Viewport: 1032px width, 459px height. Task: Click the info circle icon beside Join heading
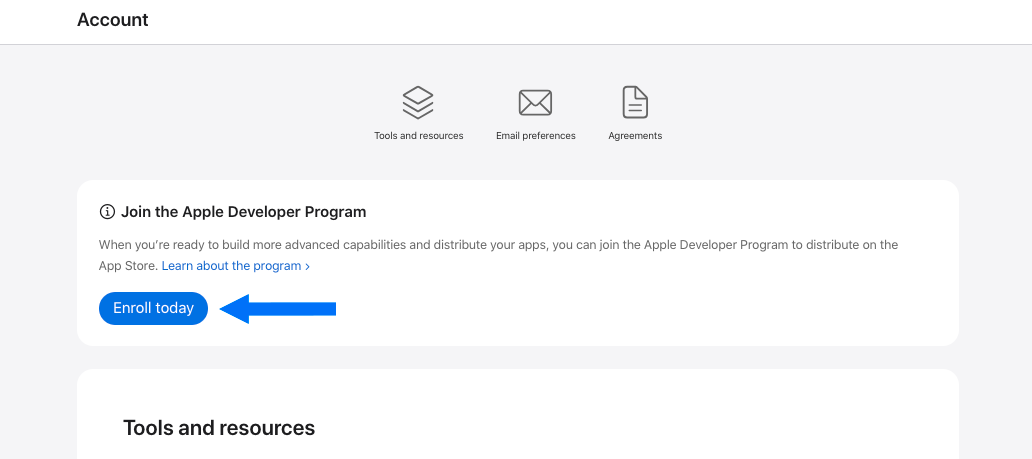click(x=107, y=212)
